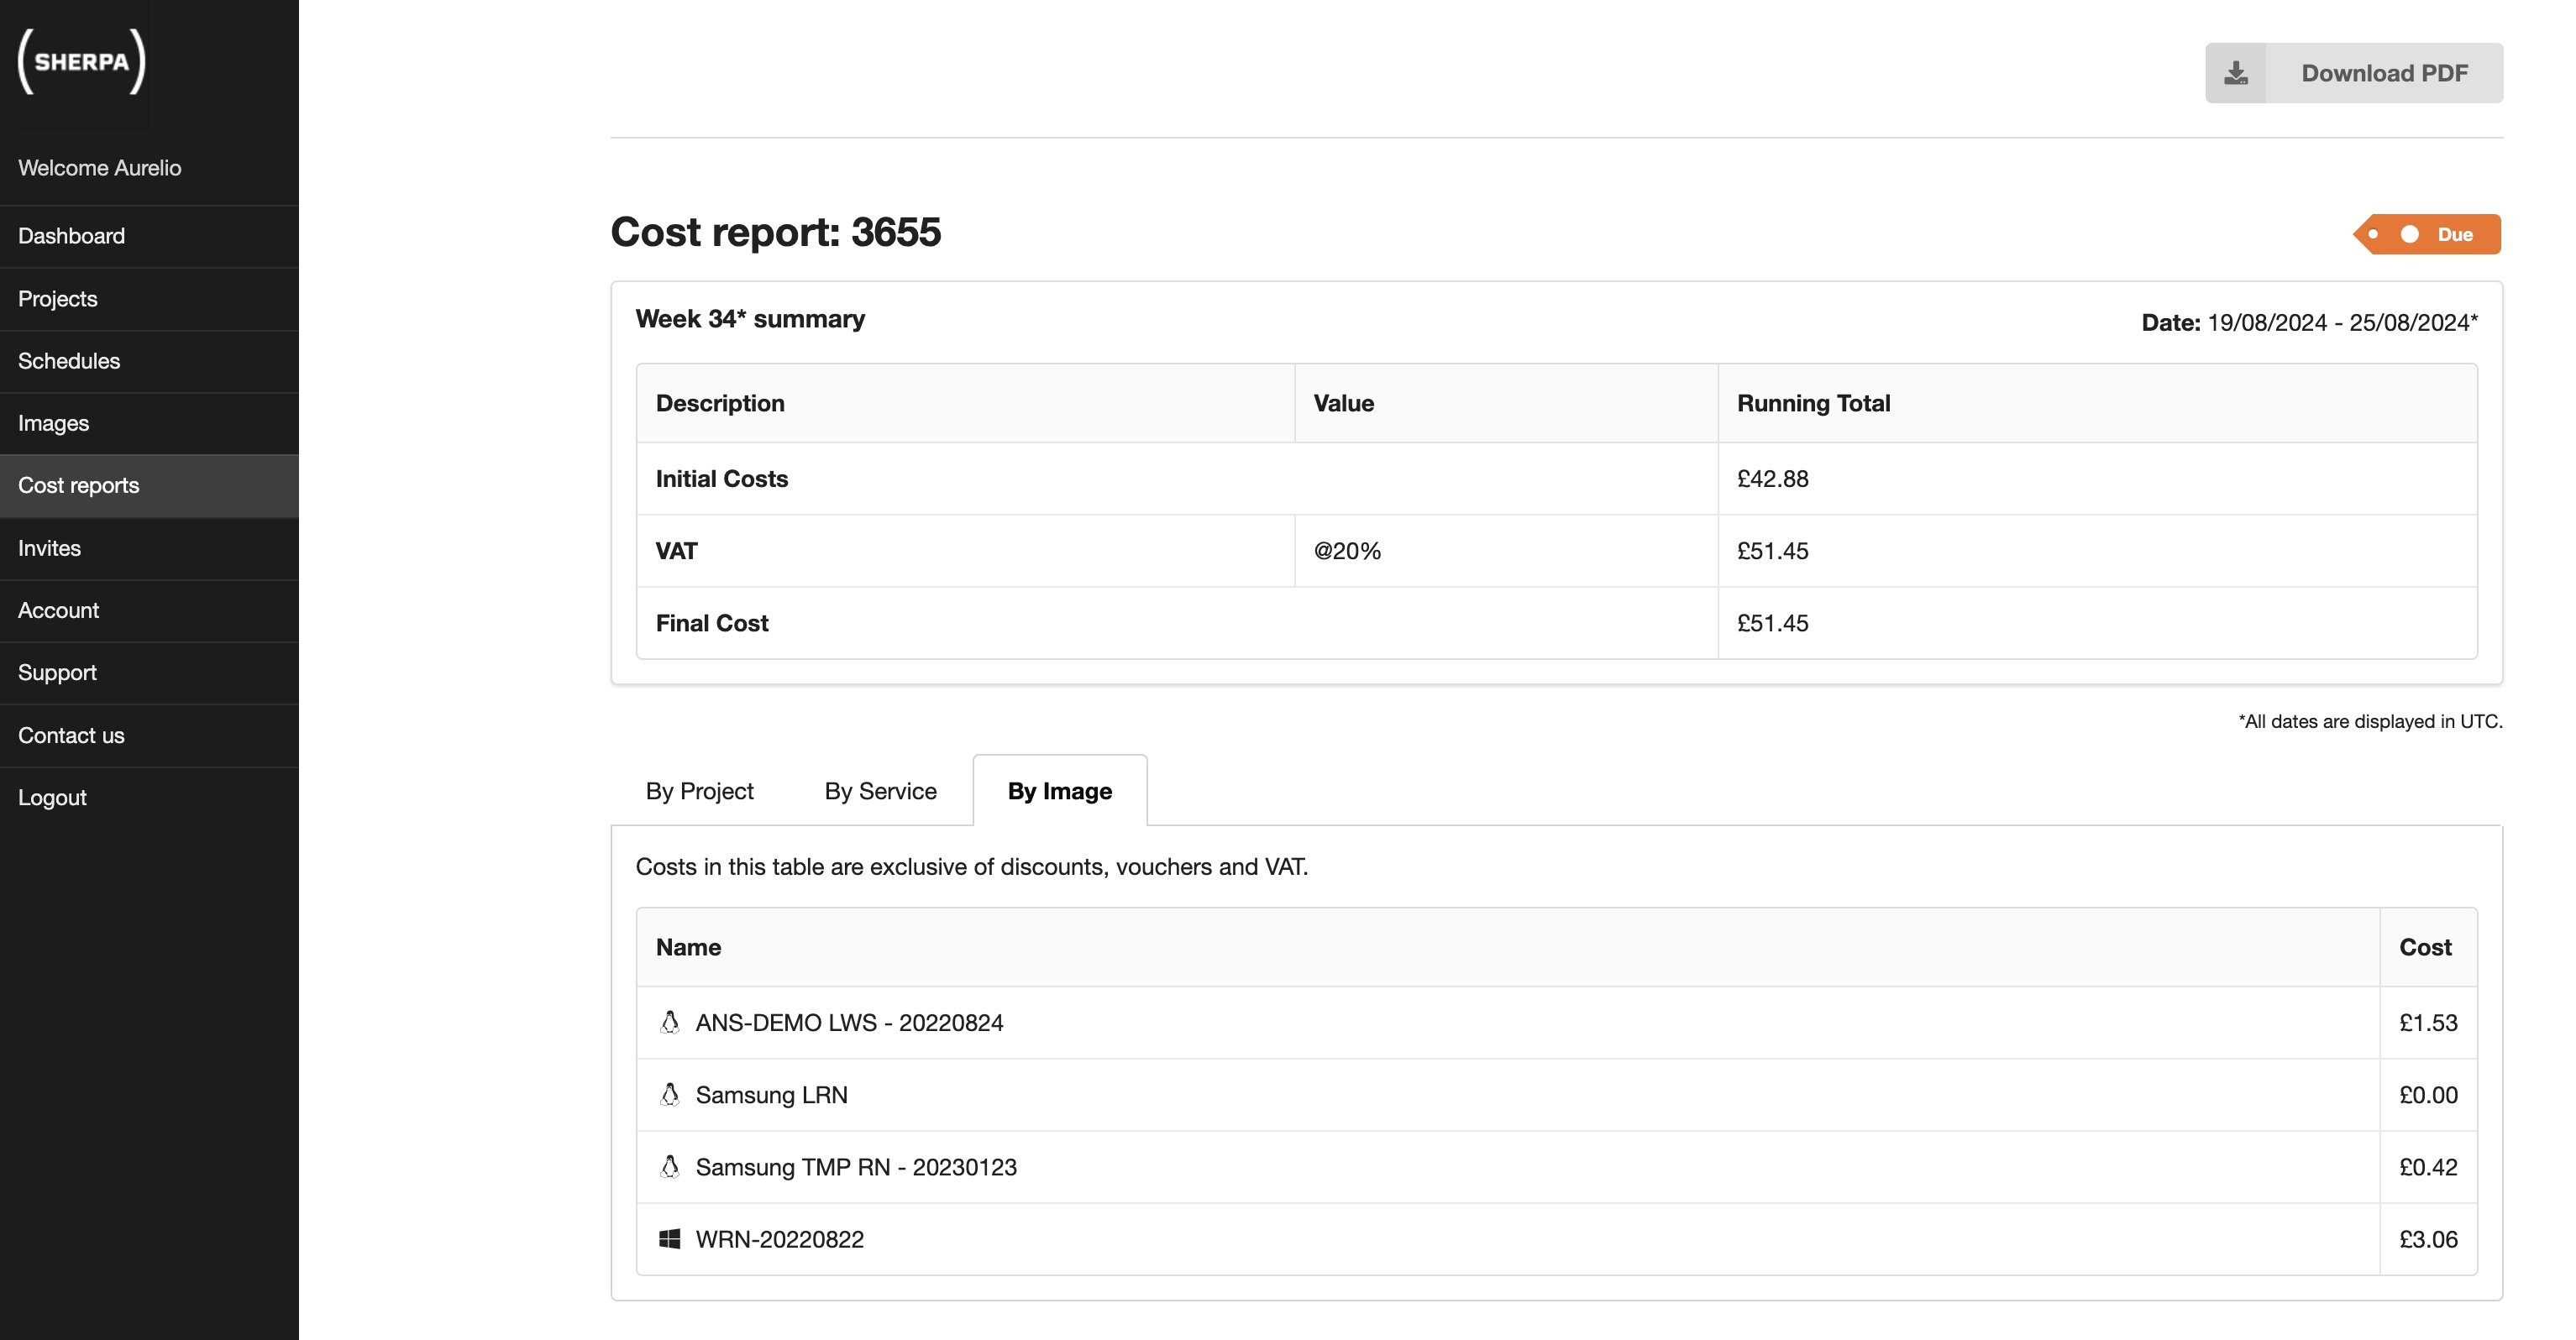Image resolution: width=2576 pixels, height=1340 pixels.
Task: Click the penguin icon next to Samsung LRN
Action: (x=669, y=1094)
